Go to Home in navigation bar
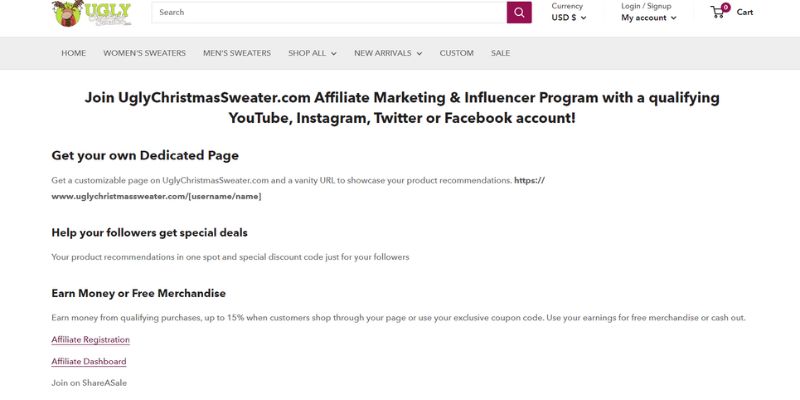800x400 pixels. [73, 53]
